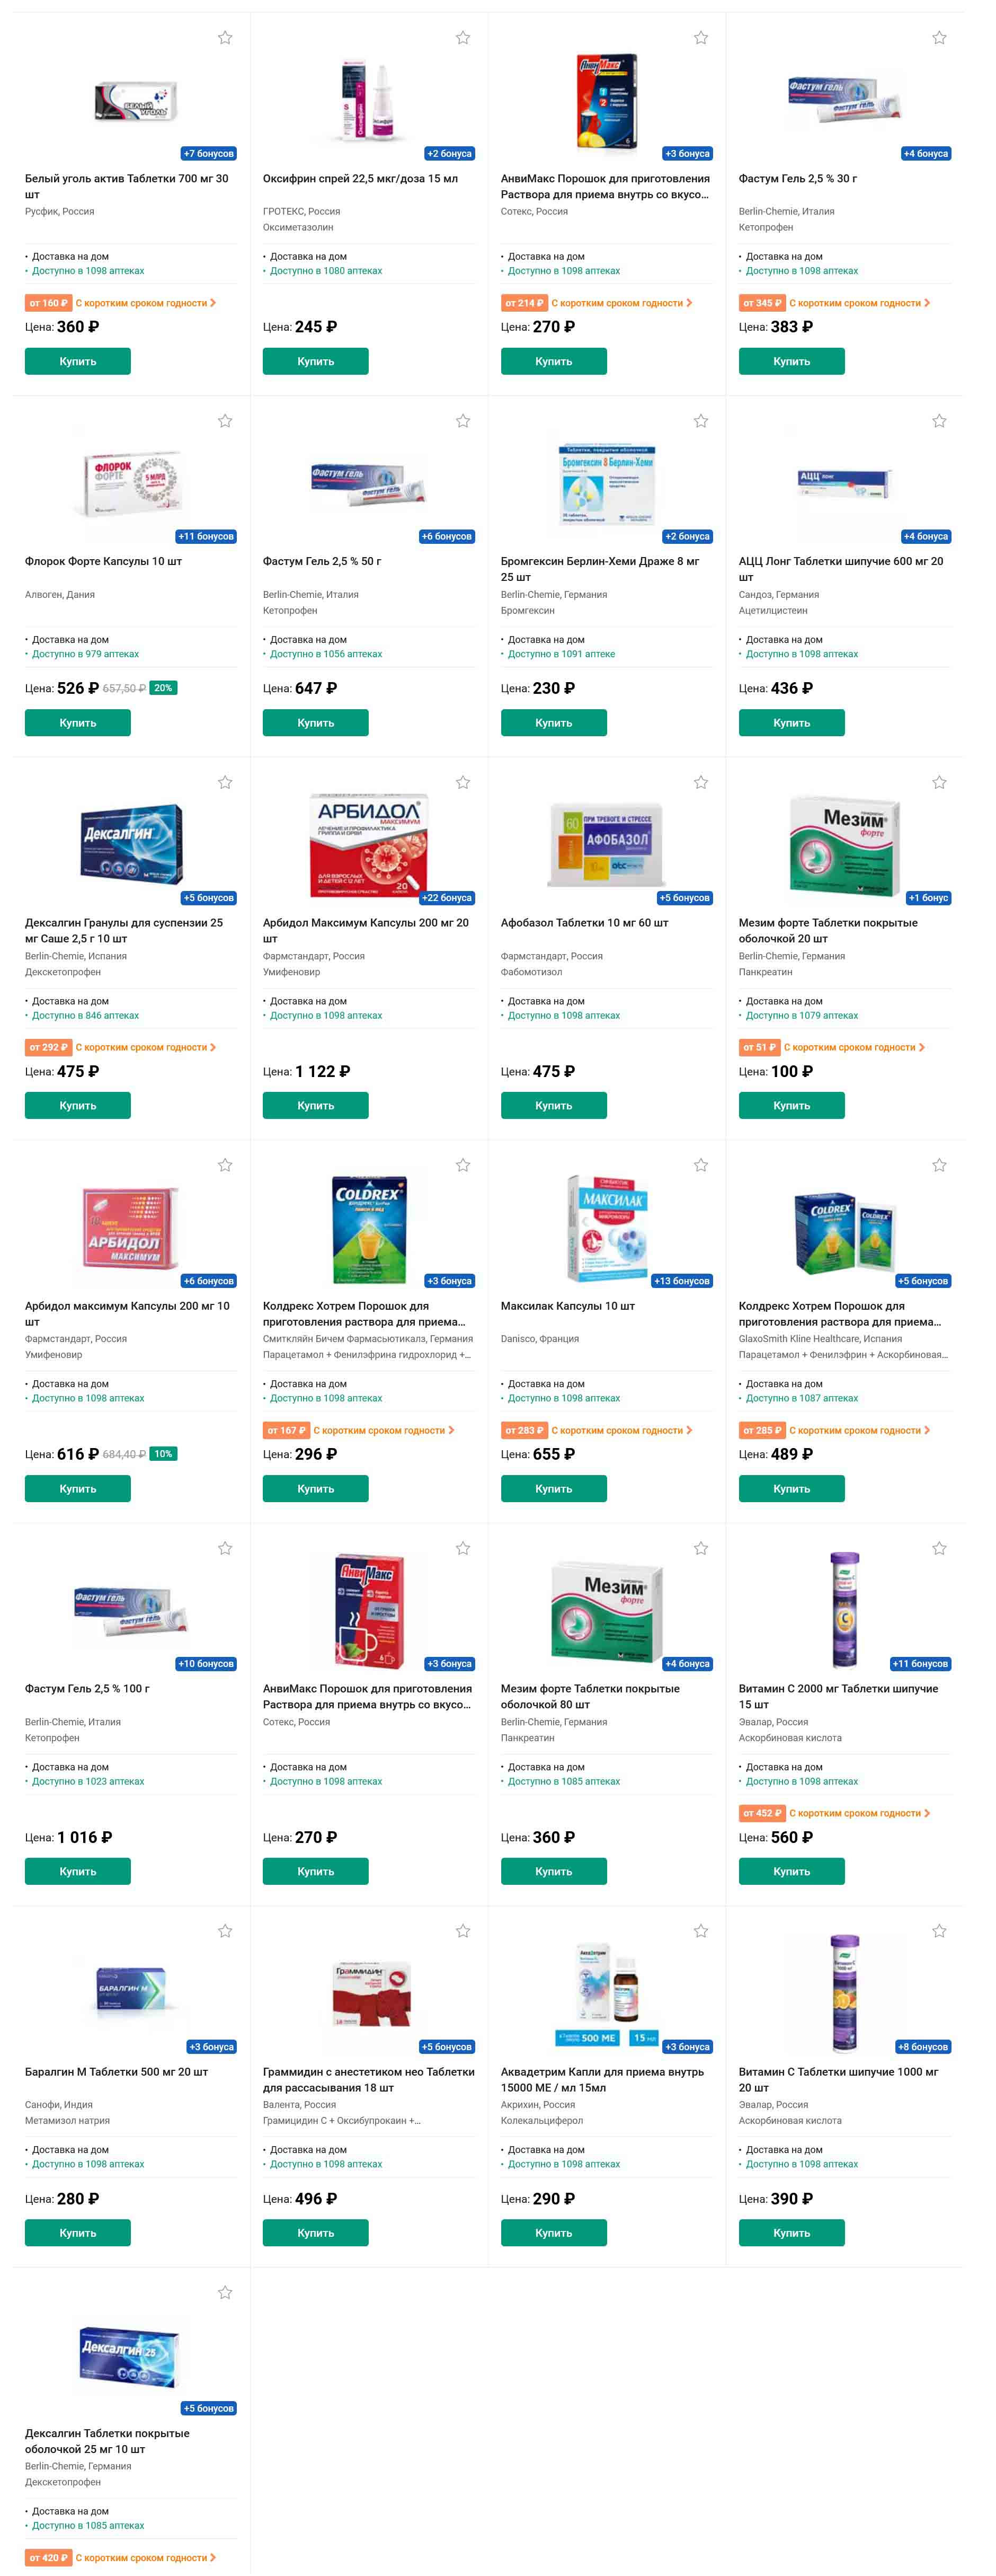Open availability in 1079 pharmacies for Мезим
The width and height of the screenshot is (996, 2576).
802,1015
